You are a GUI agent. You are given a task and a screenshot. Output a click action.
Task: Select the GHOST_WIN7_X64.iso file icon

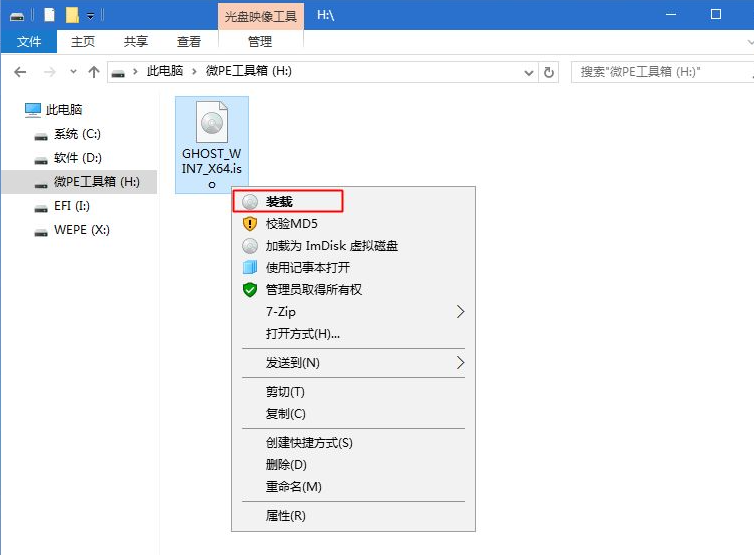coord(212,122)
